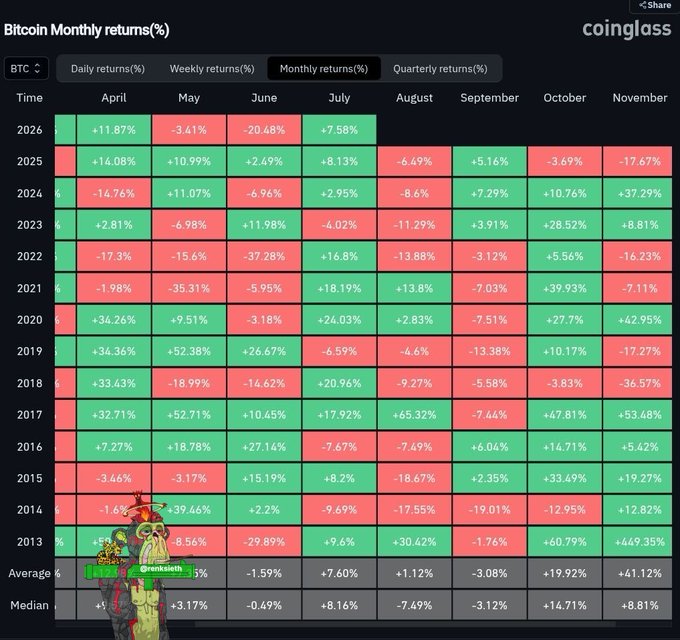This screenshot has height=640, width=680.
Task: Click the +41.12% November average cell
Action: 638,573
